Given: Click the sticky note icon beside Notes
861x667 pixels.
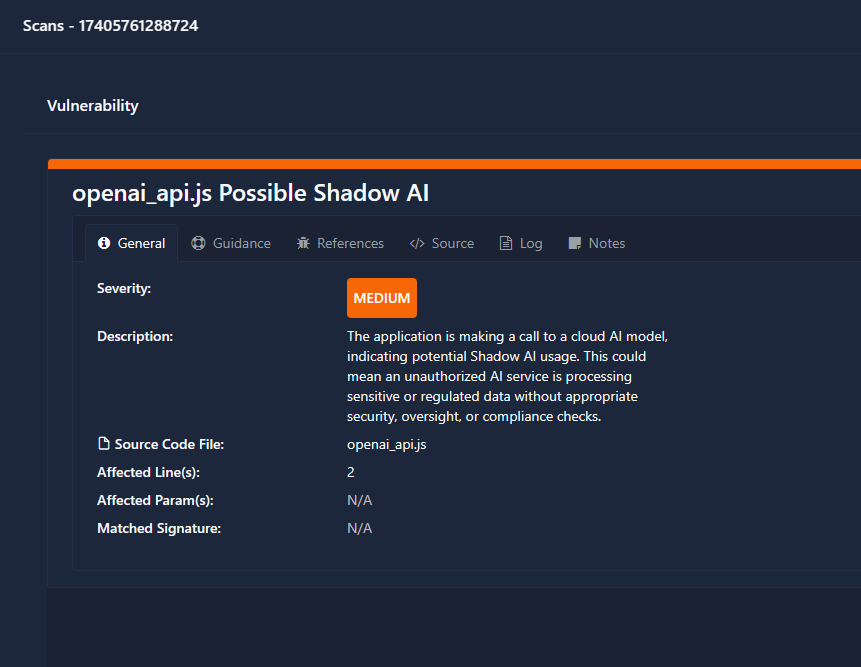Looking at the screenshot, I should coord(574,243).
